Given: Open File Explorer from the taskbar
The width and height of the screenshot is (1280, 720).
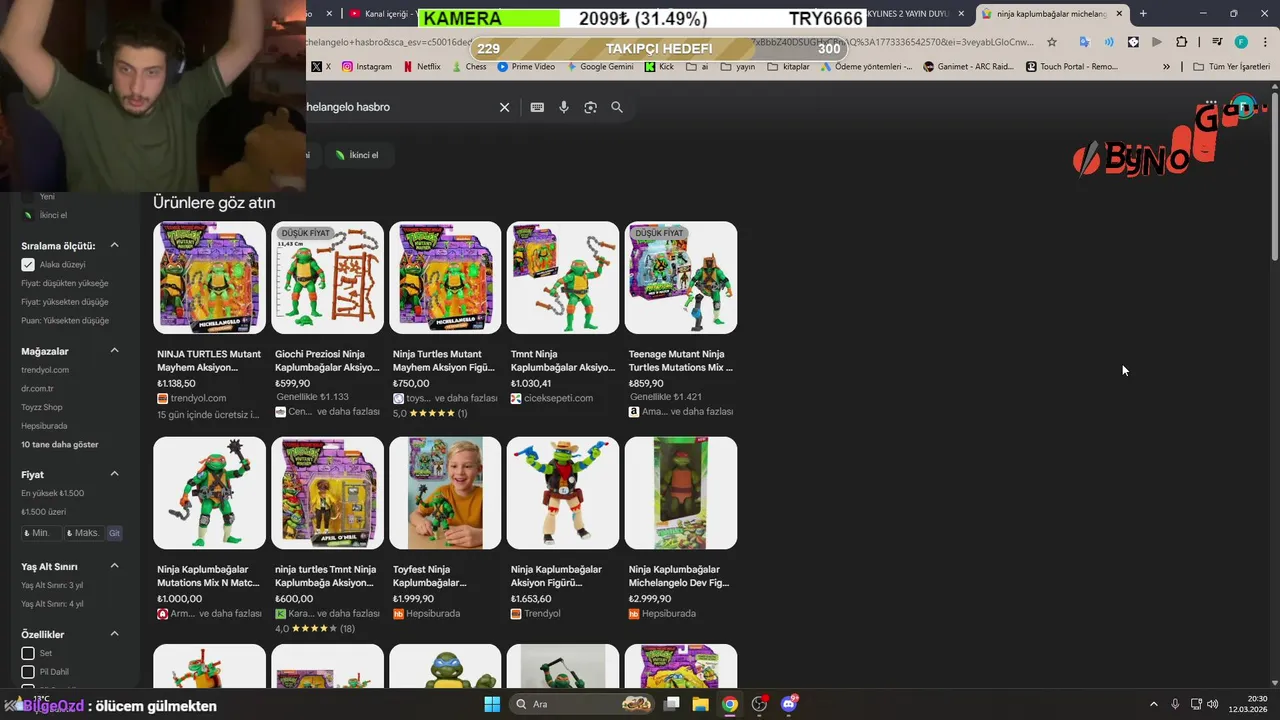Looking at the screenshot, I should point(701,704).
